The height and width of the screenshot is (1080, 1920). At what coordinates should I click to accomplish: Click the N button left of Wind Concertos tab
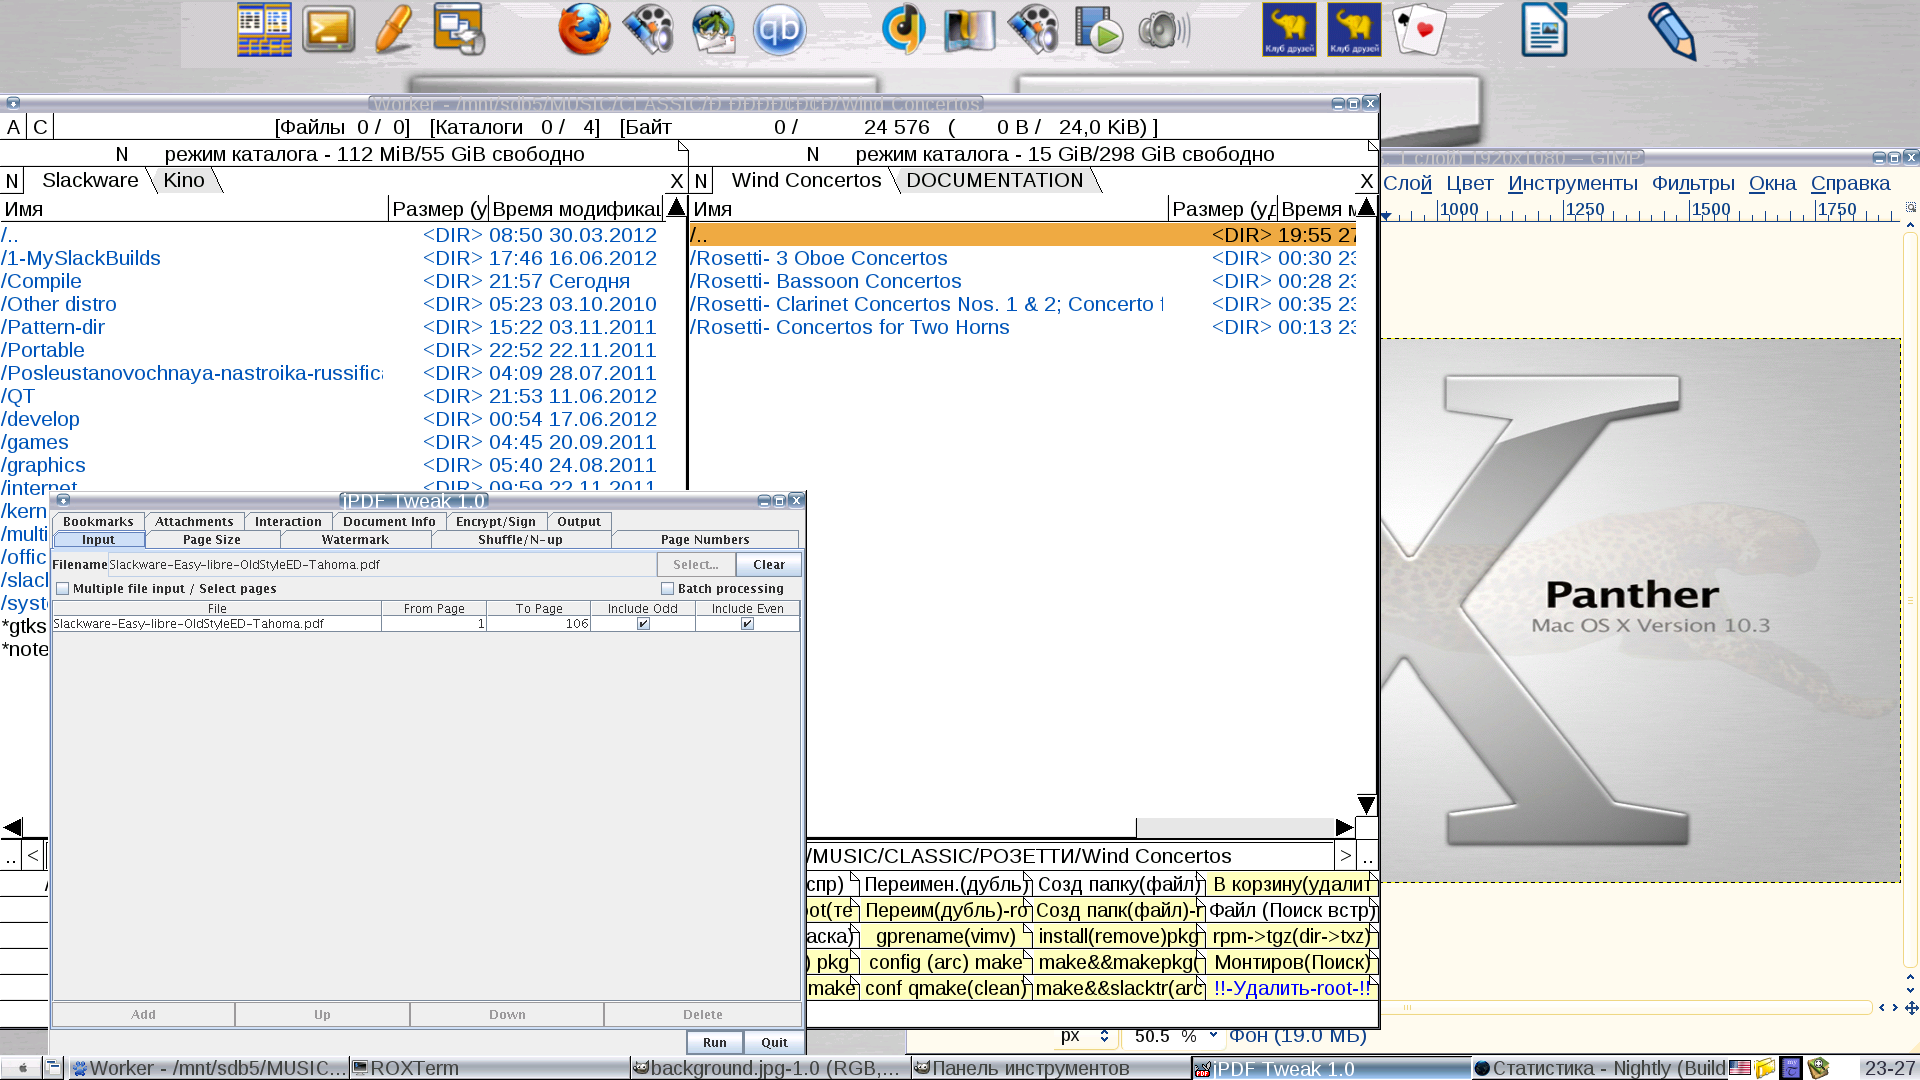(x=701, y=181)
